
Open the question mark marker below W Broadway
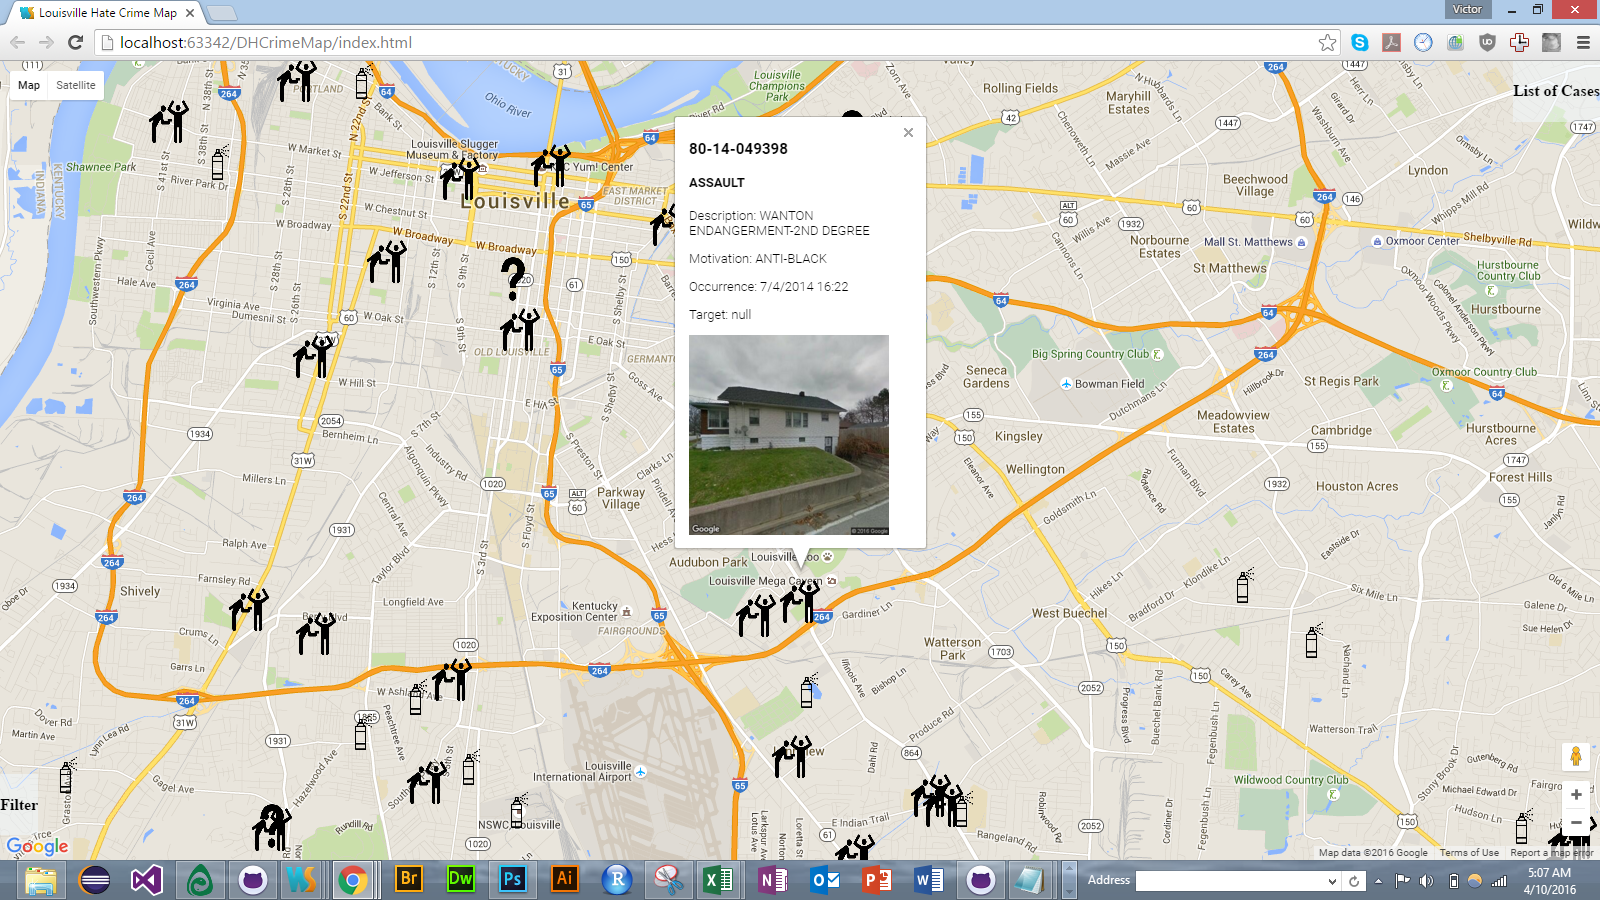point(513,279)
